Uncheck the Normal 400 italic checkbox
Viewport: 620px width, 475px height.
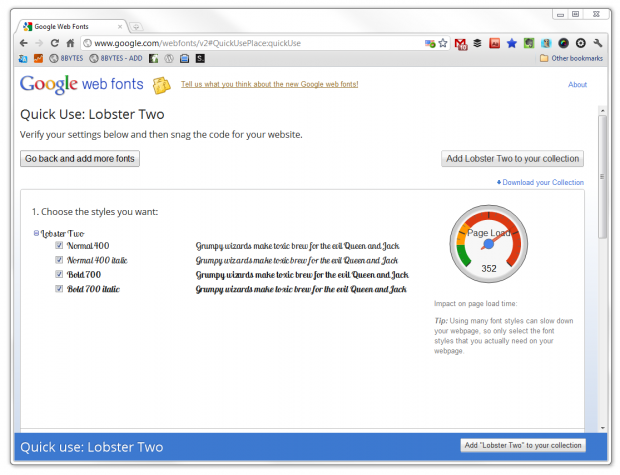(59, 260)
